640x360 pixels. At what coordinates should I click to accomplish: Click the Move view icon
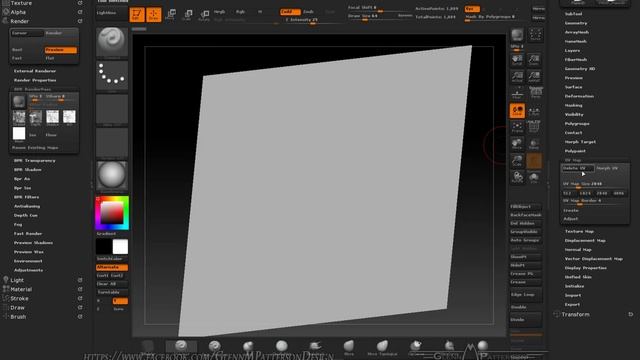click(517, 144)
